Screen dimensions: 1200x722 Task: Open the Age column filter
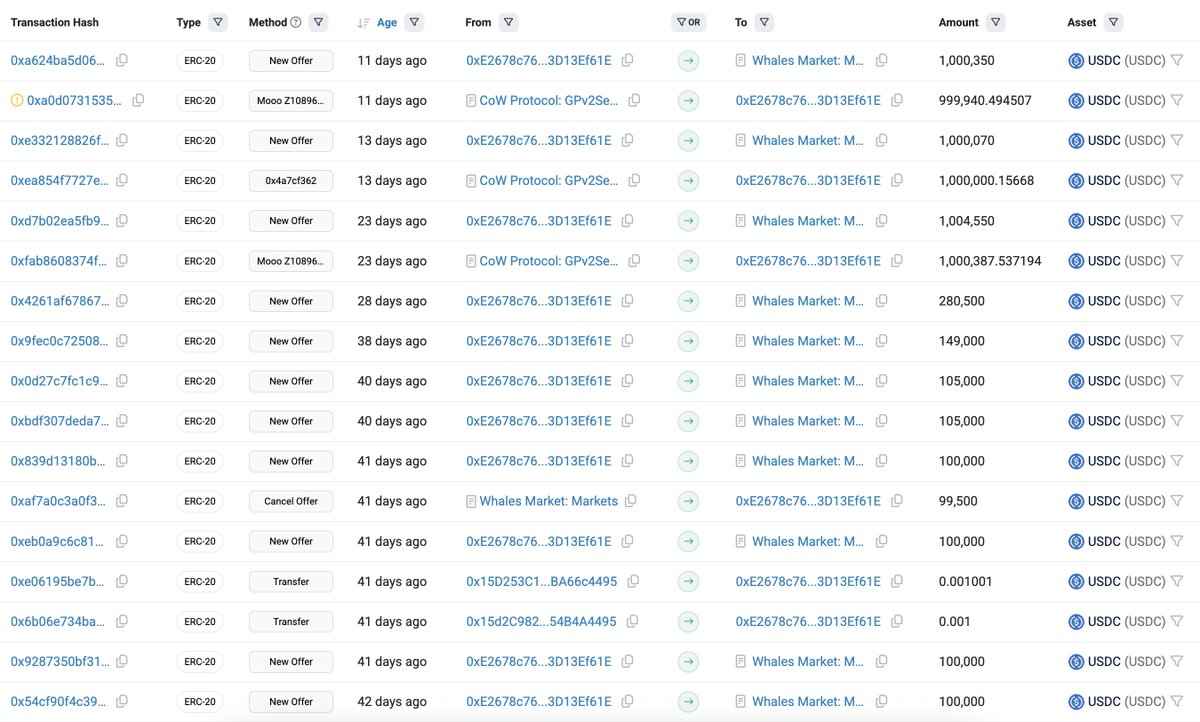click(414, 22)
